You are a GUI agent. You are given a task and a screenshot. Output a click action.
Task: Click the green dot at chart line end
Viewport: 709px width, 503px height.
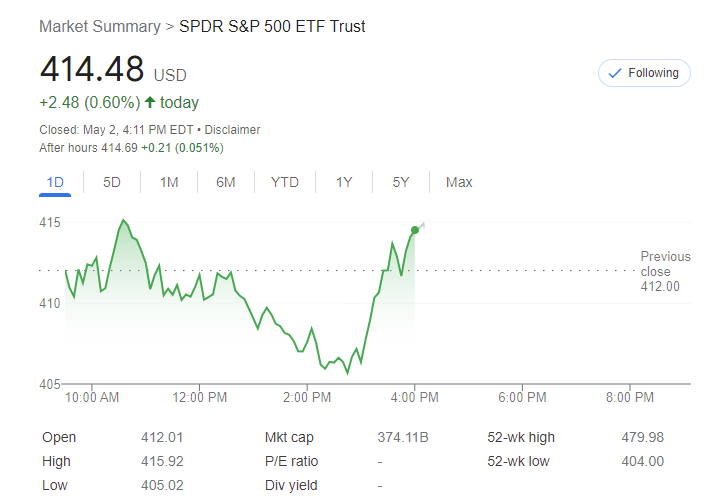pos(415,230)
